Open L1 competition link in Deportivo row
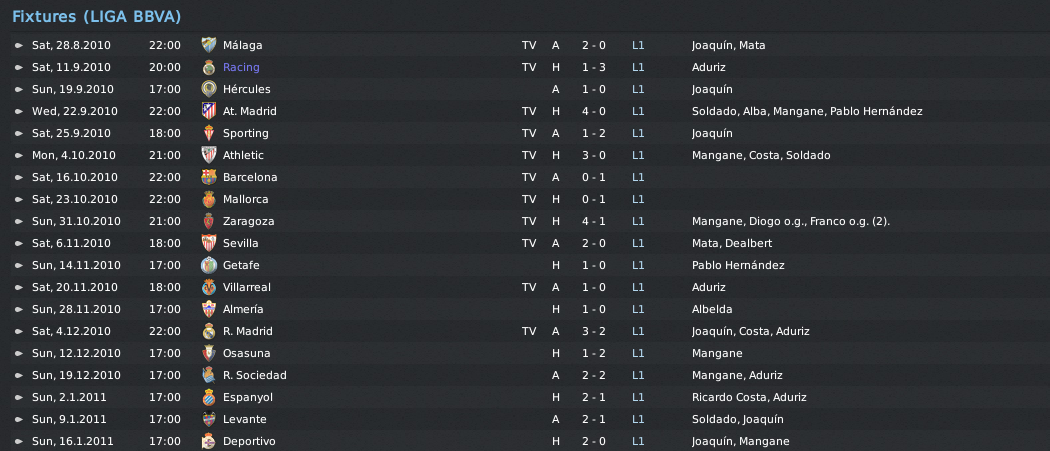1050x451 pixels. (x=638, y=442)
